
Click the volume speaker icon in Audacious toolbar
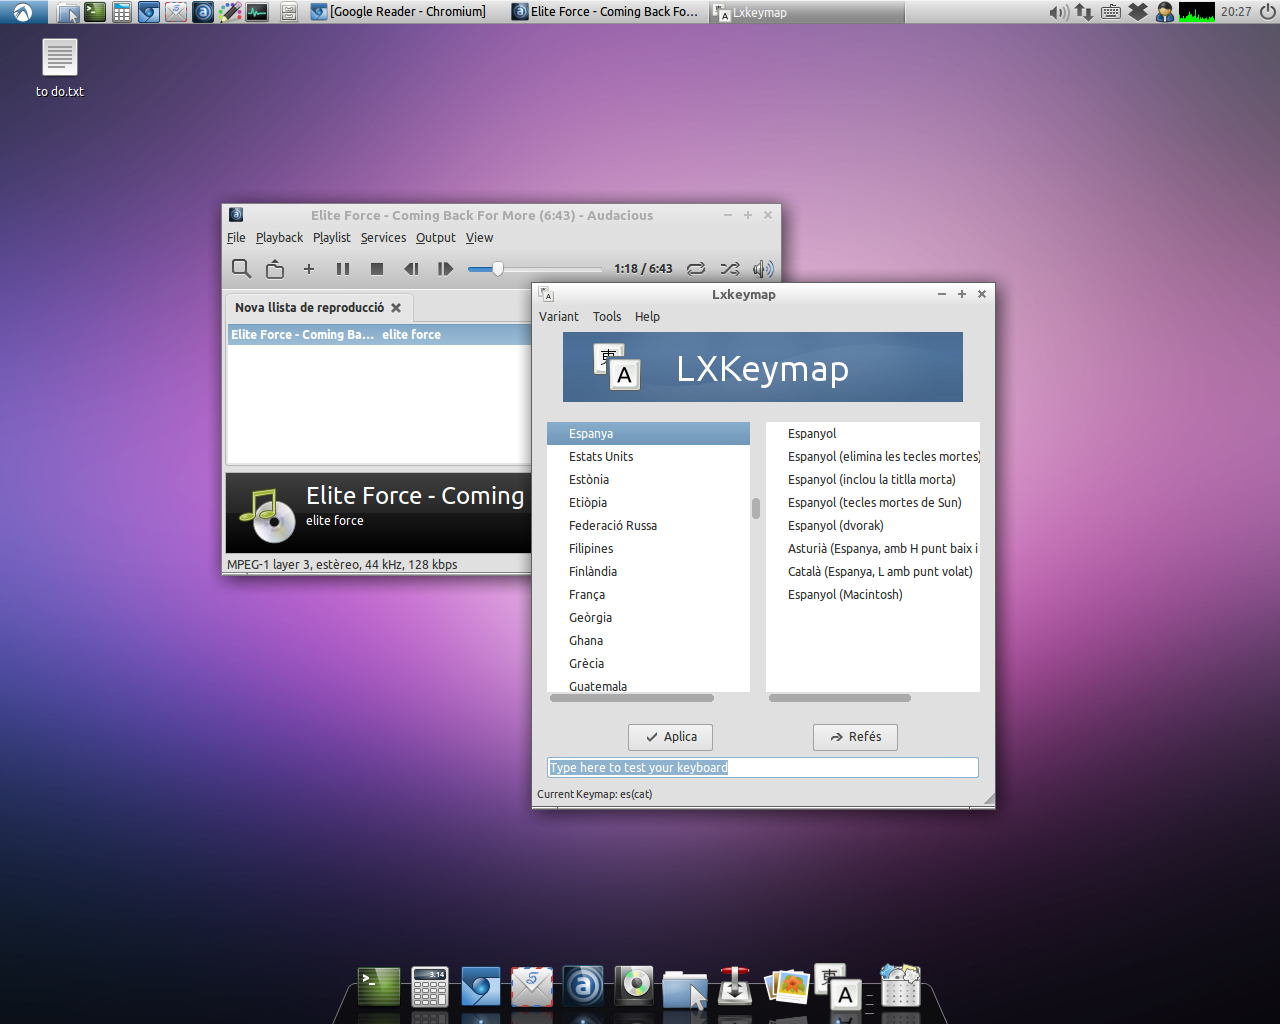tap(763, 268)
